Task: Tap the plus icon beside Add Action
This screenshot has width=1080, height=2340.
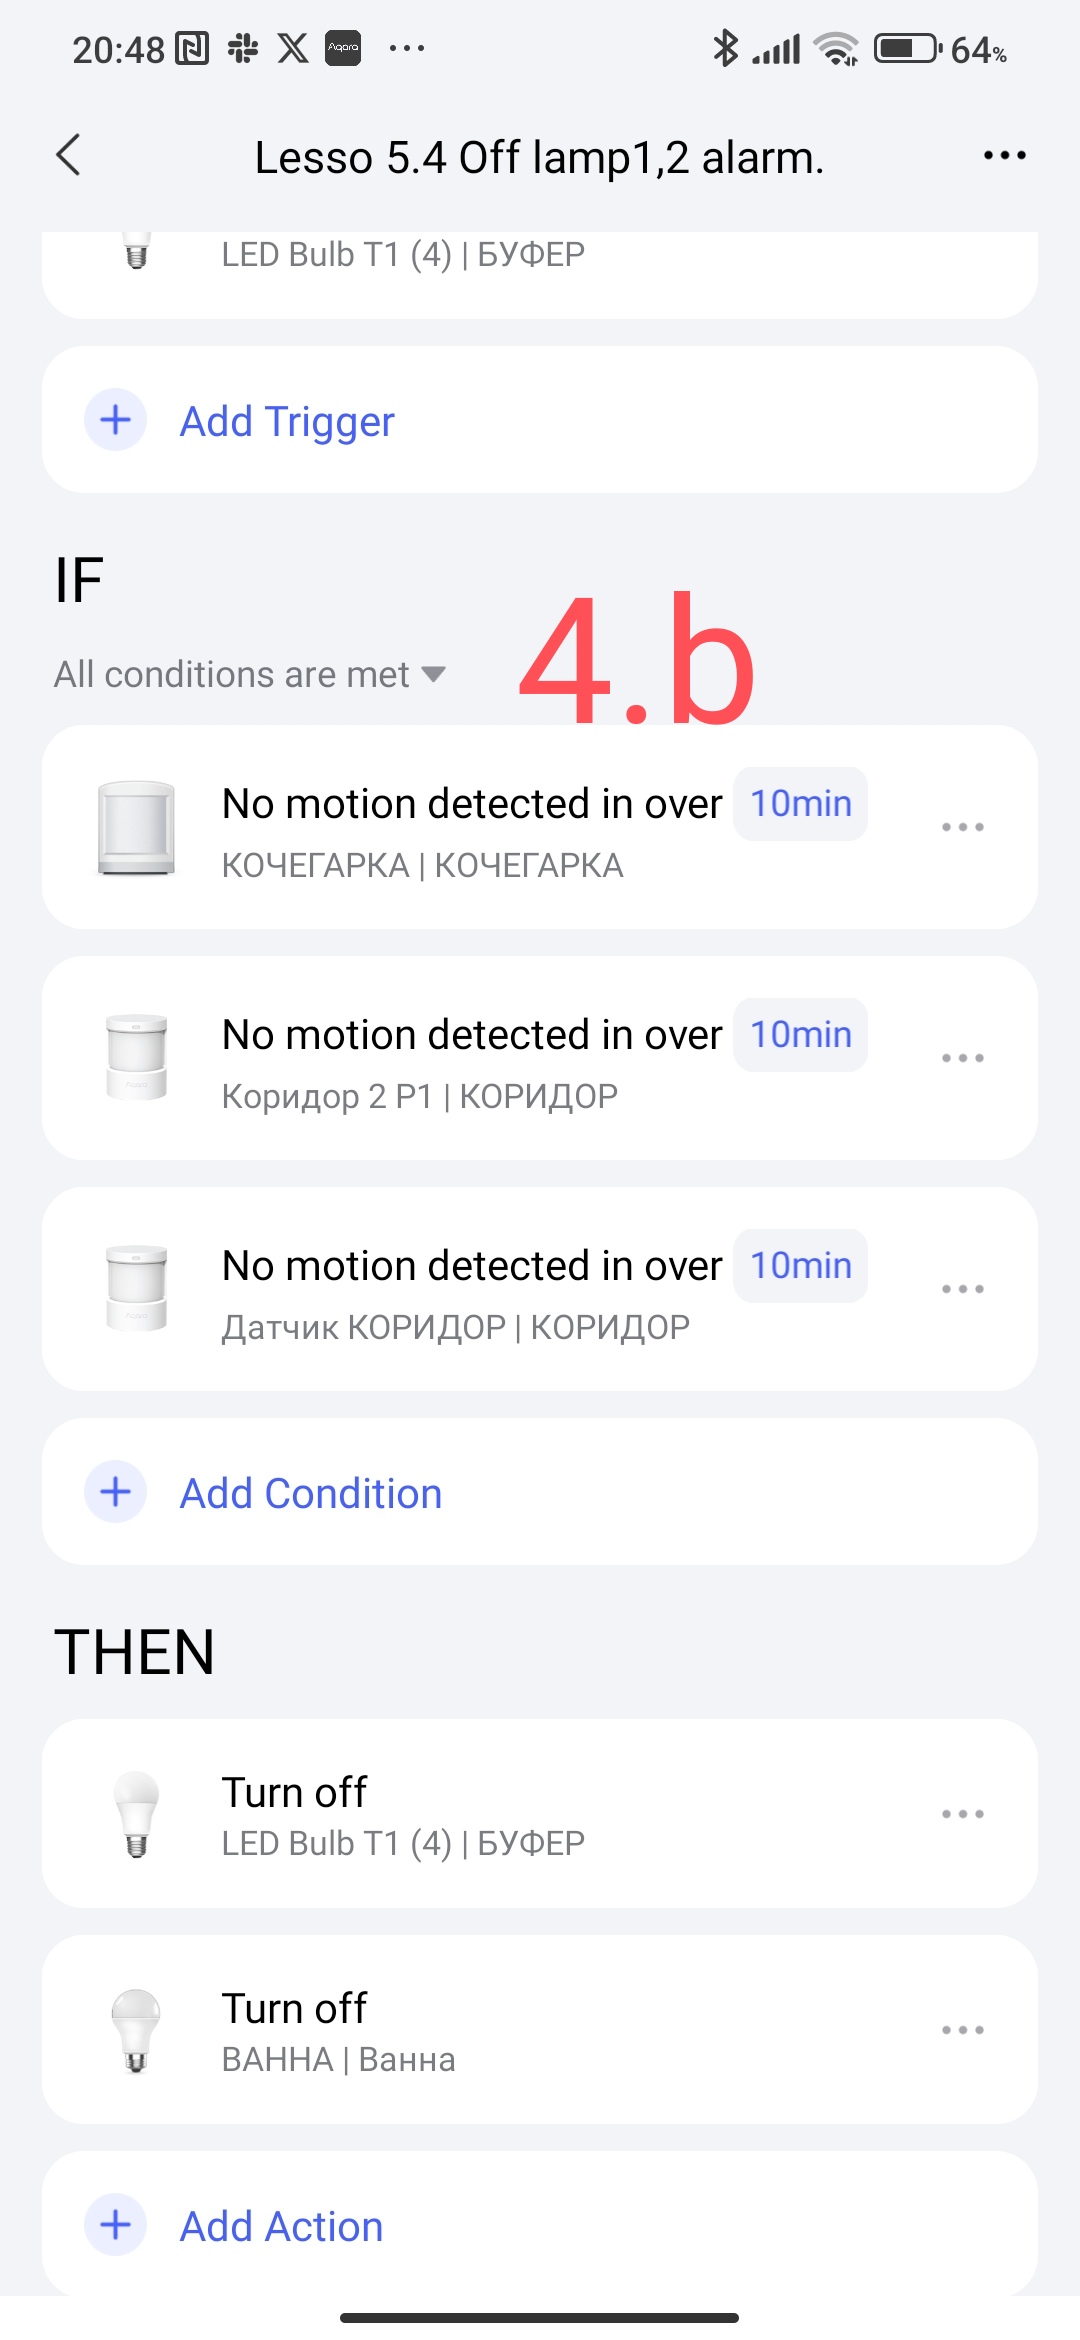Action: coord(116,2225)
